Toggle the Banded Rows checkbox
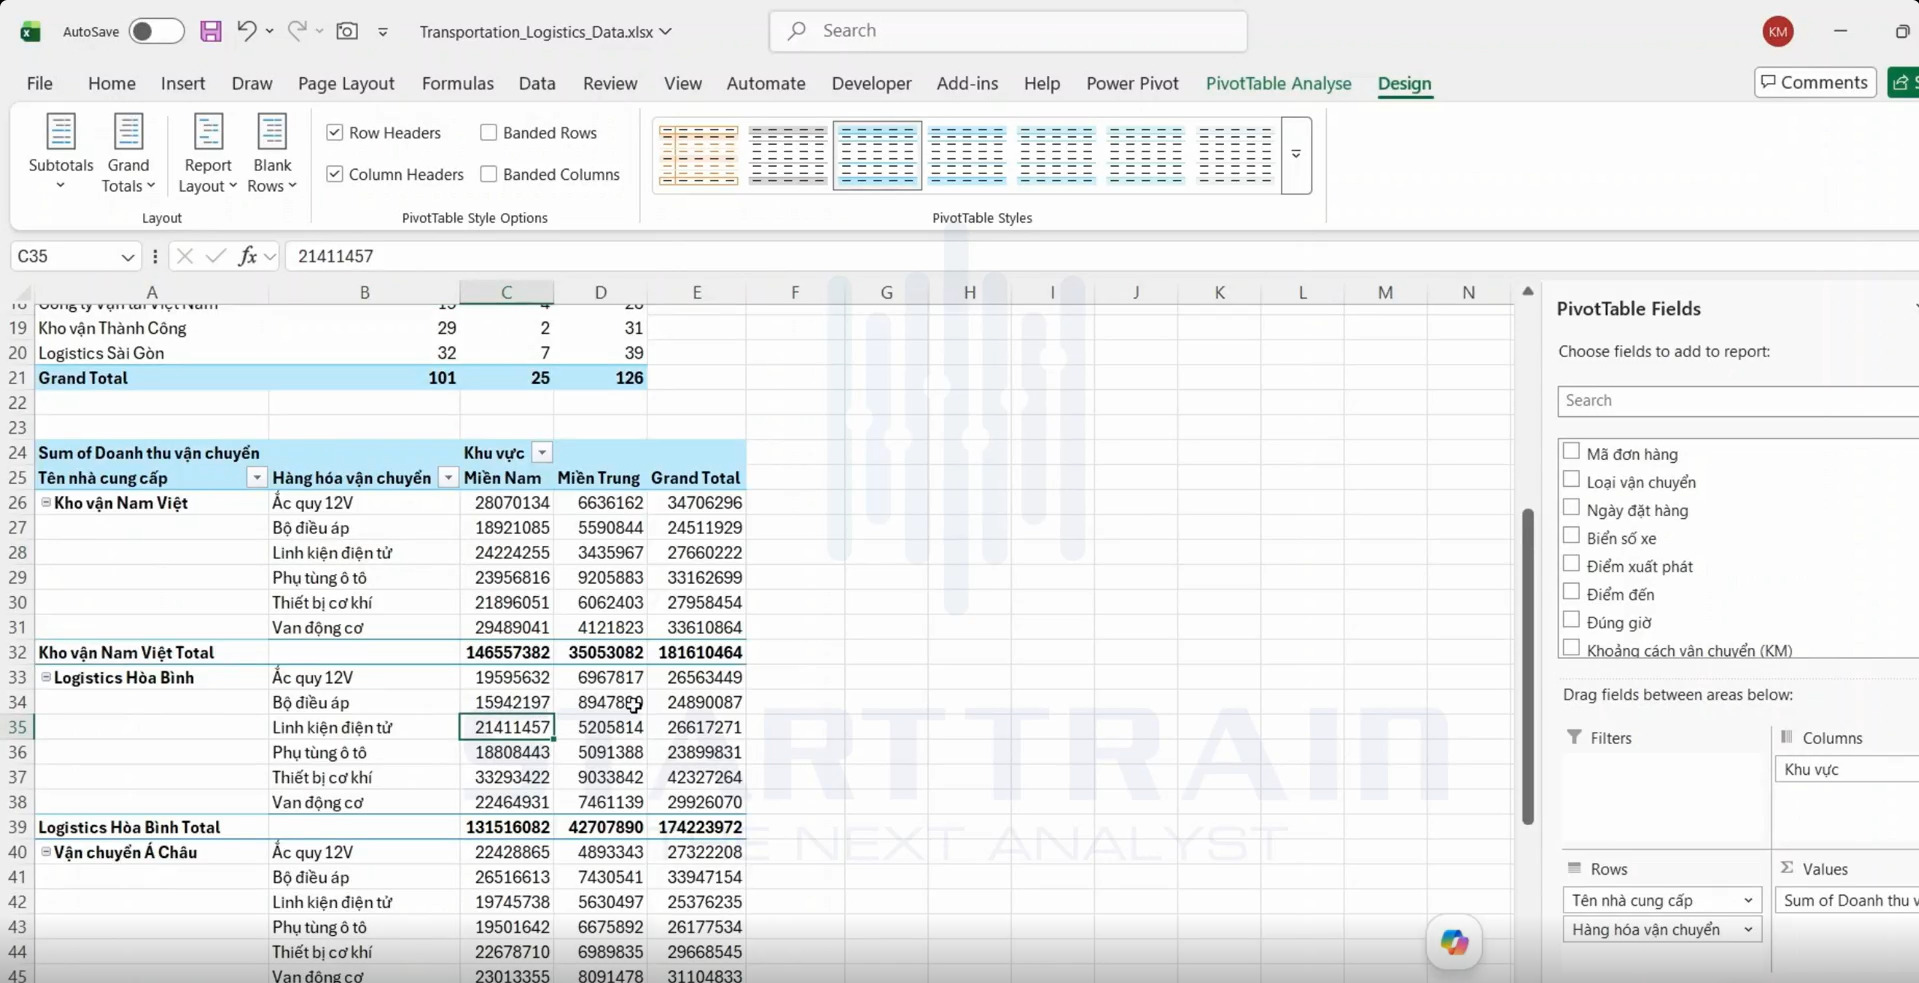Viewport: 1919px width, 983px height. tap(488, 132)
